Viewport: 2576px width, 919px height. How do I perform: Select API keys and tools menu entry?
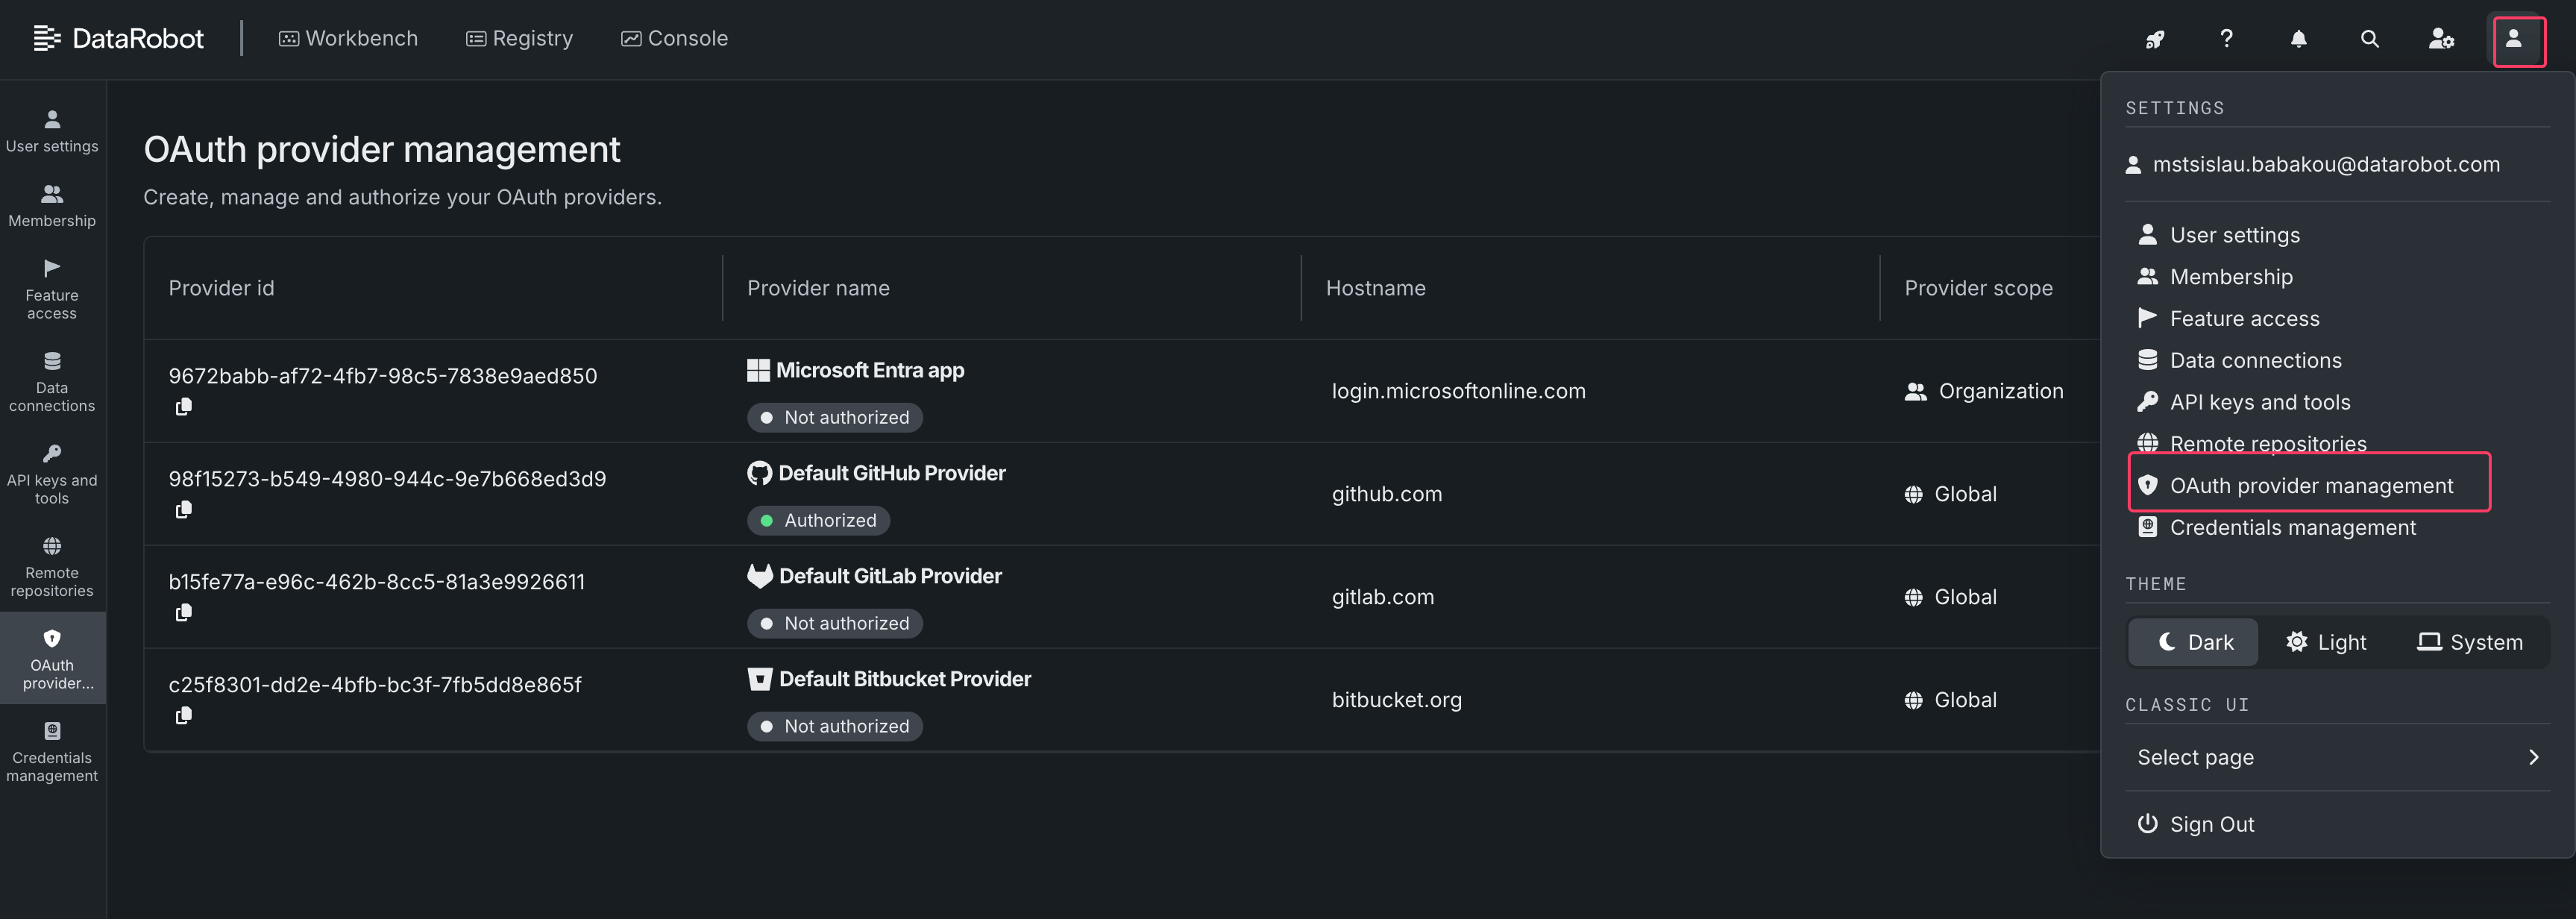(2259, 402)
